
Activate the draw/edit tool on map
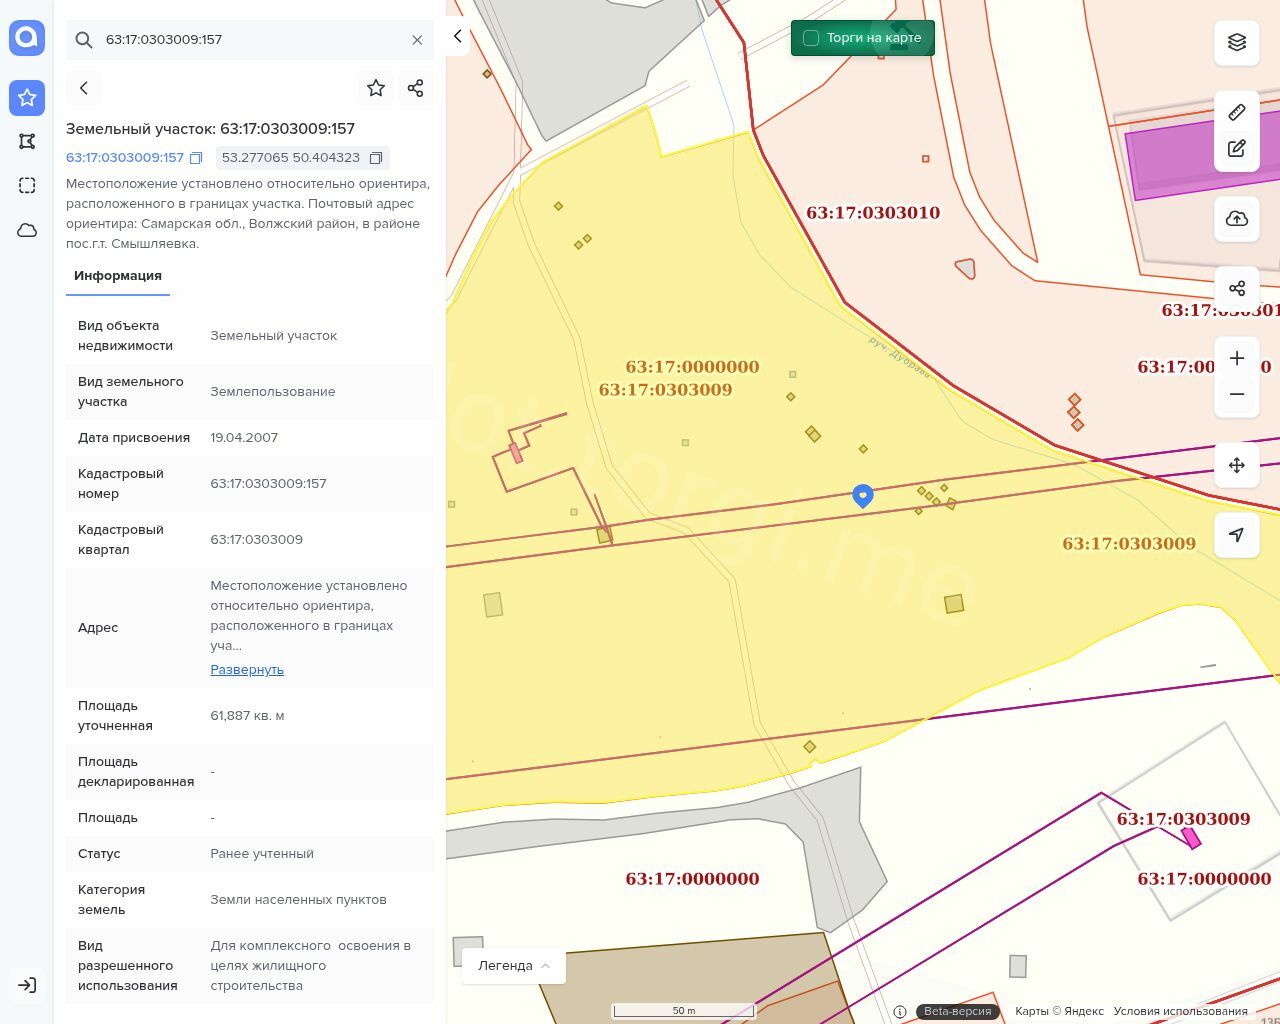pyautogui.click(x=1237, y=149)
